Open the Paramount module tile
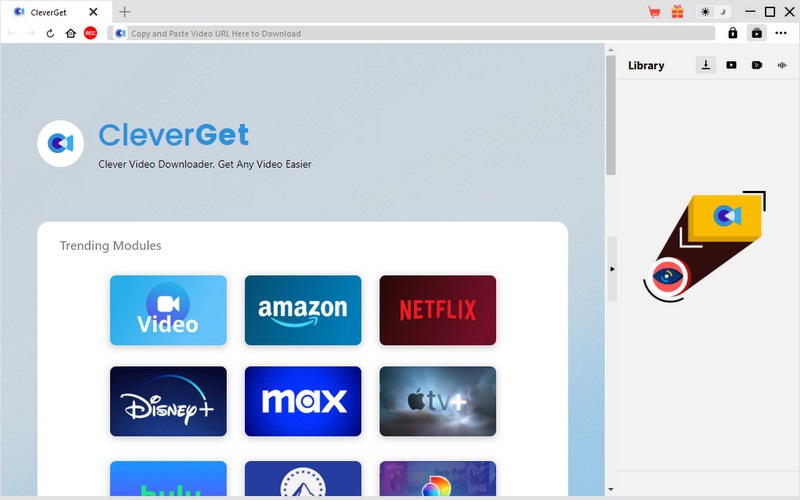Image resolution: width=800 pixels, height=500 pixels. (303, 479)
